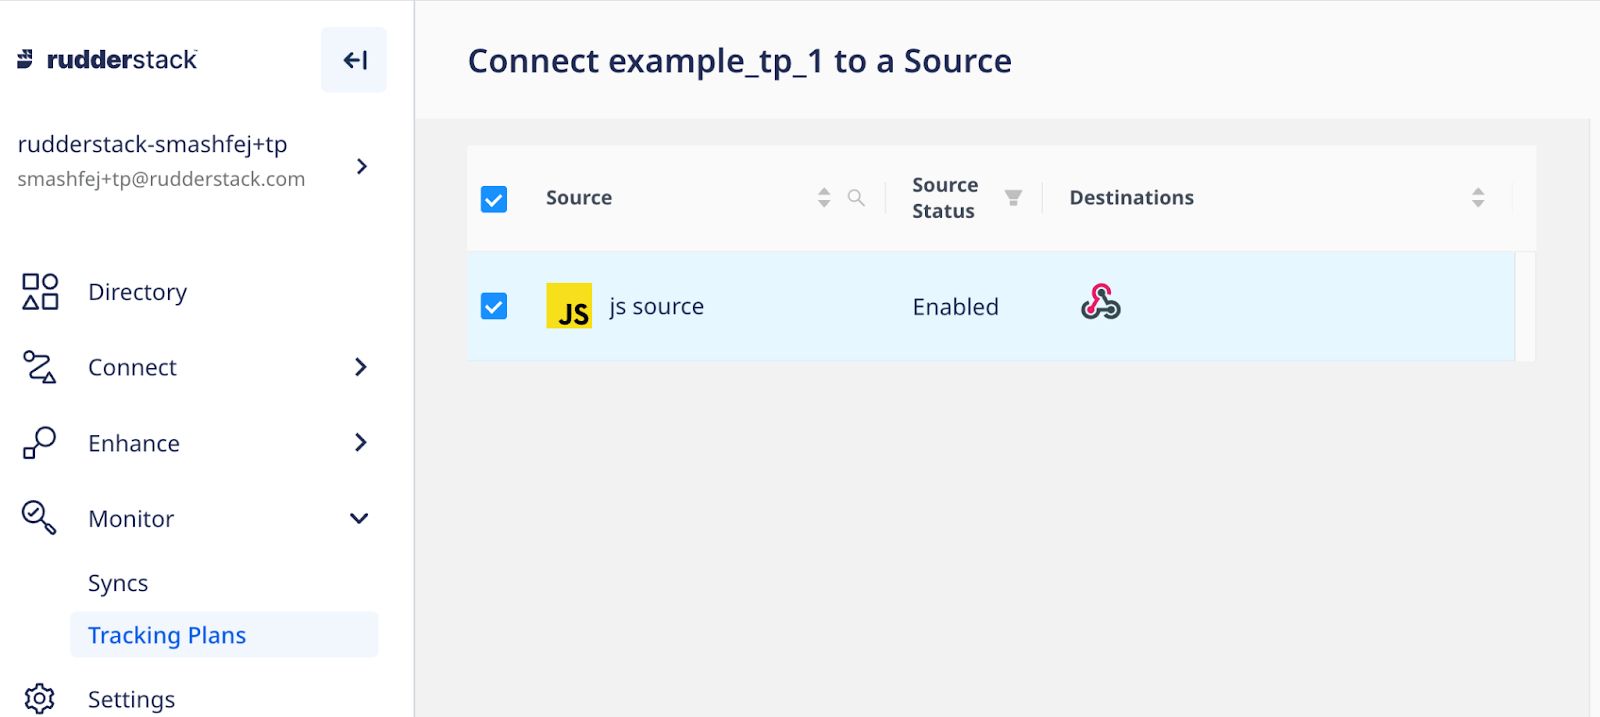Click the Connect example_tp_1 to a Source heading
The width and height of the screenshot is (1600, 717).
tap(740, 61)
